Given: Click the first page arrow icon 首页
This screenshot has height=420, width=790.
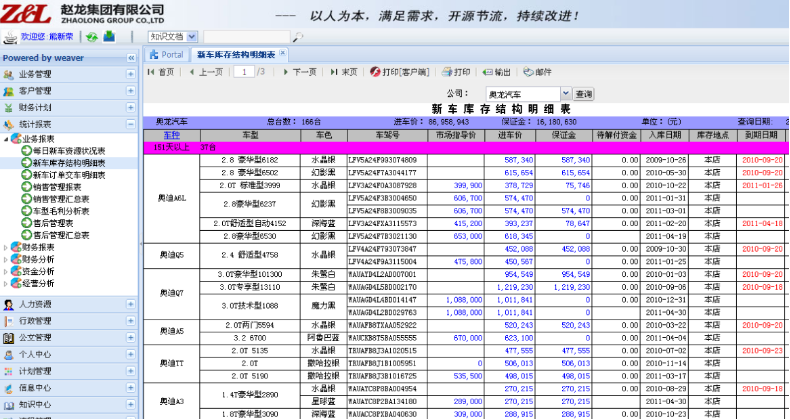Looking at the screenshot, I should pos(151,73).
